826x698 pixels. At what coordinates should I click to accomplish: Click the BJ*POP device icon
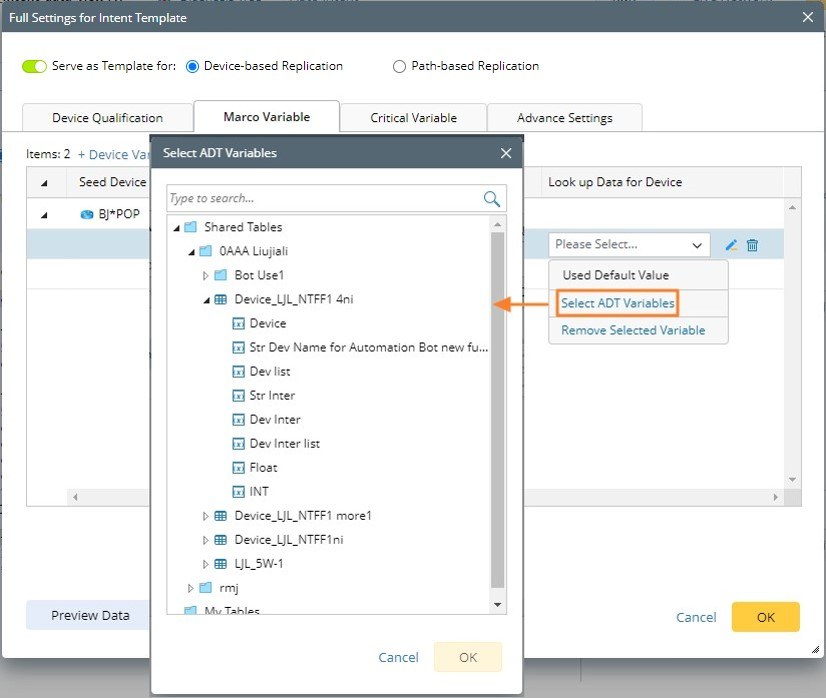click(87, 214)
